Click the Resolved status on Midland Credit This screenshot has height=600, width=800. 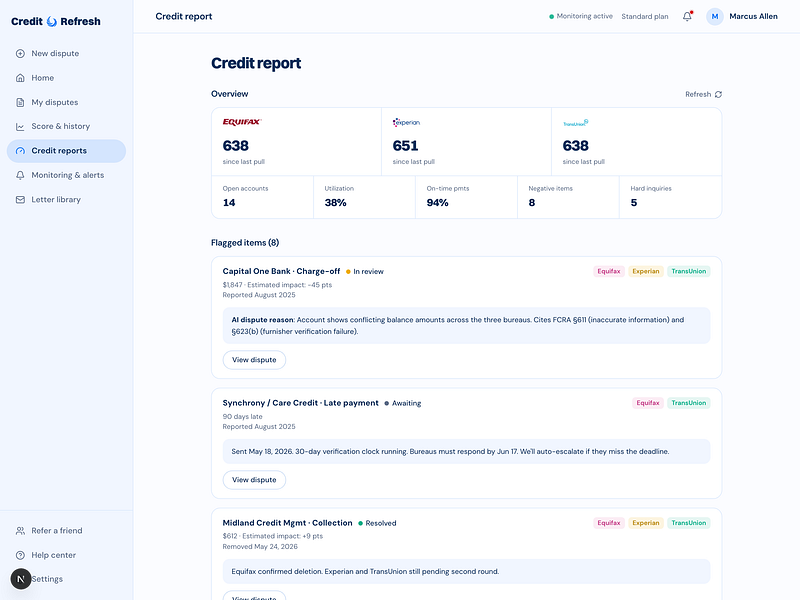point(377,523)
